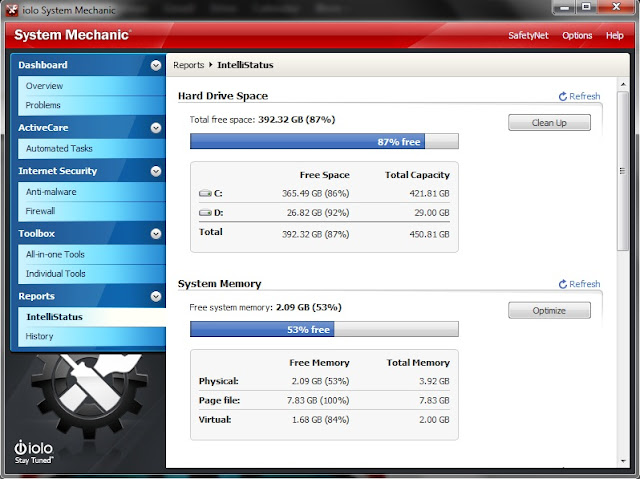Click the Optimize button

pos(549,310)
